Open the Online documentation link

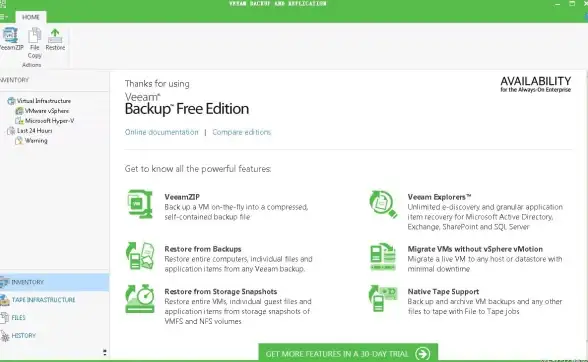click(162, 132)
